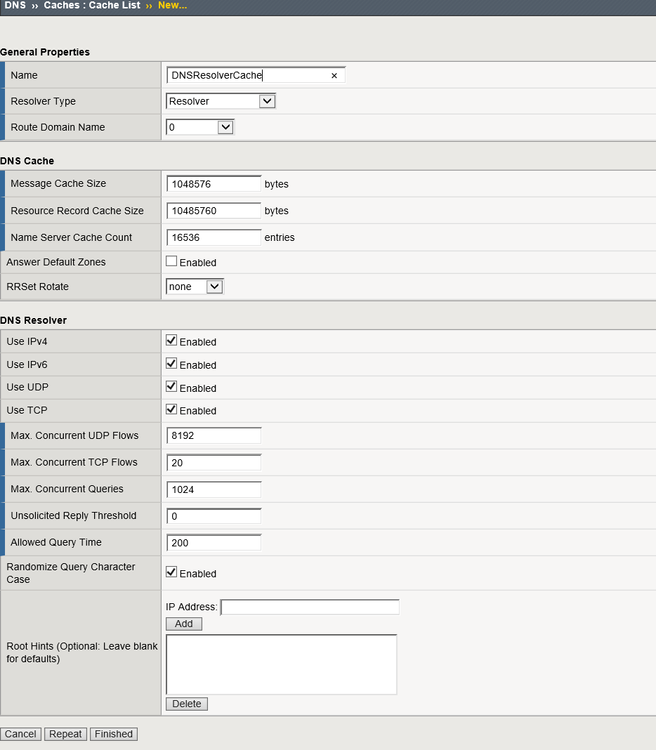
Task: Expand the Route Domain Name dropdown
Action: coord(200,127)
